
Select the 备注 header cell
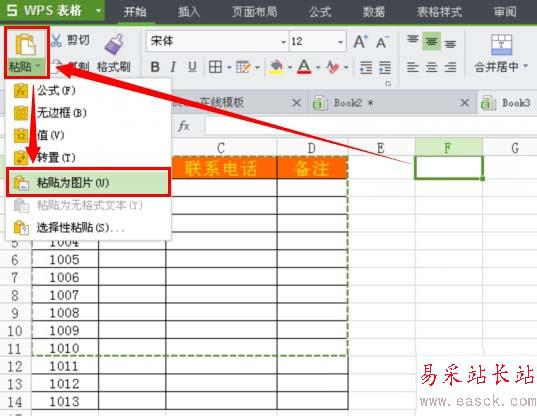pyautogui.click(x=312, y=168)
